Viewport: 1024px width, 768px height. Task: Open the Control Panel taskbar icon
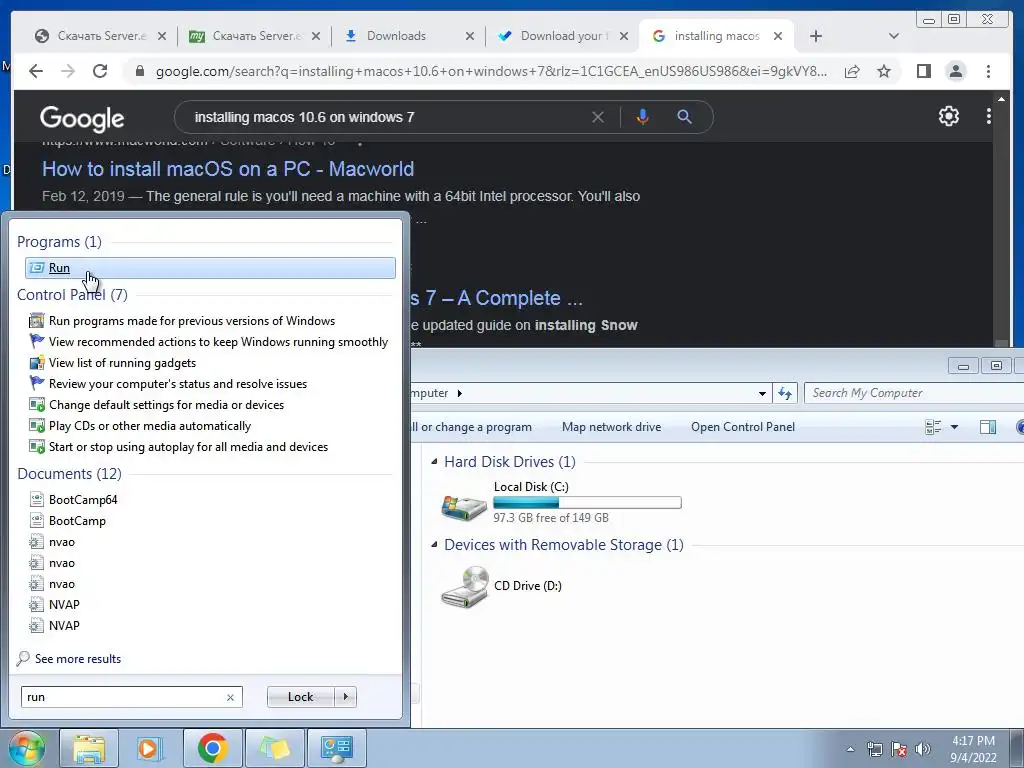(x=336, y=748)
